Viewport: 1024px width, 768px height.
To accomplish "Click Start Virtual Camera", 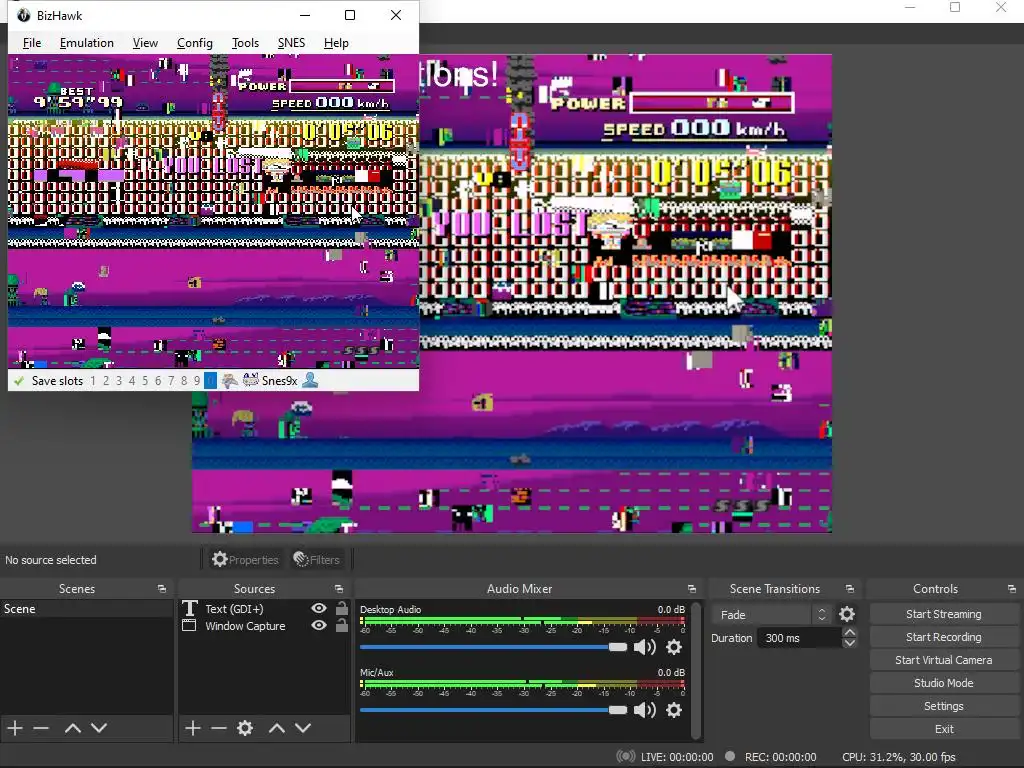I will tap(944, 660).
